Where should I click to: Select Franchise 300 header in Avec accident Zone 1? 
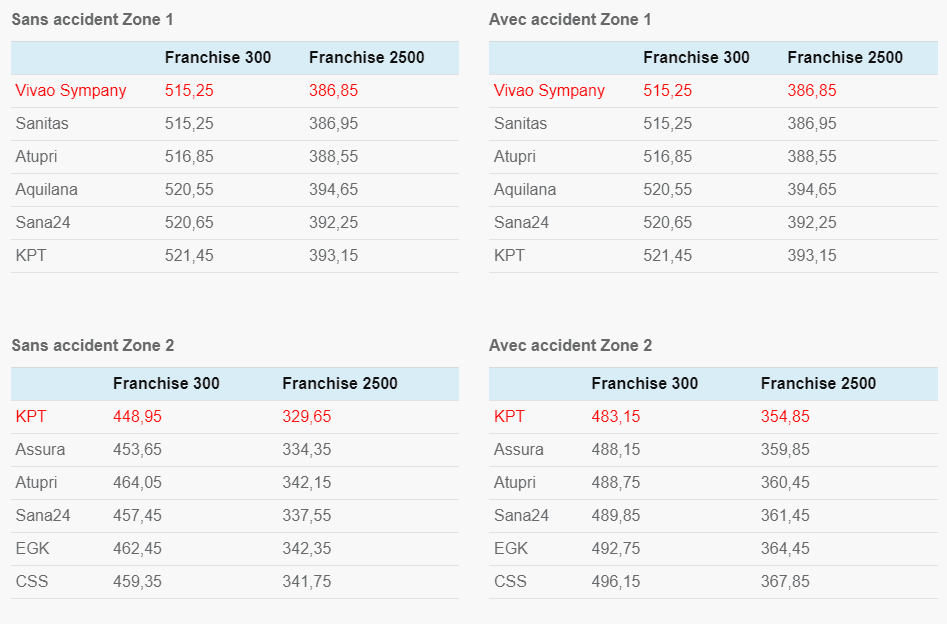click(696, 57)
